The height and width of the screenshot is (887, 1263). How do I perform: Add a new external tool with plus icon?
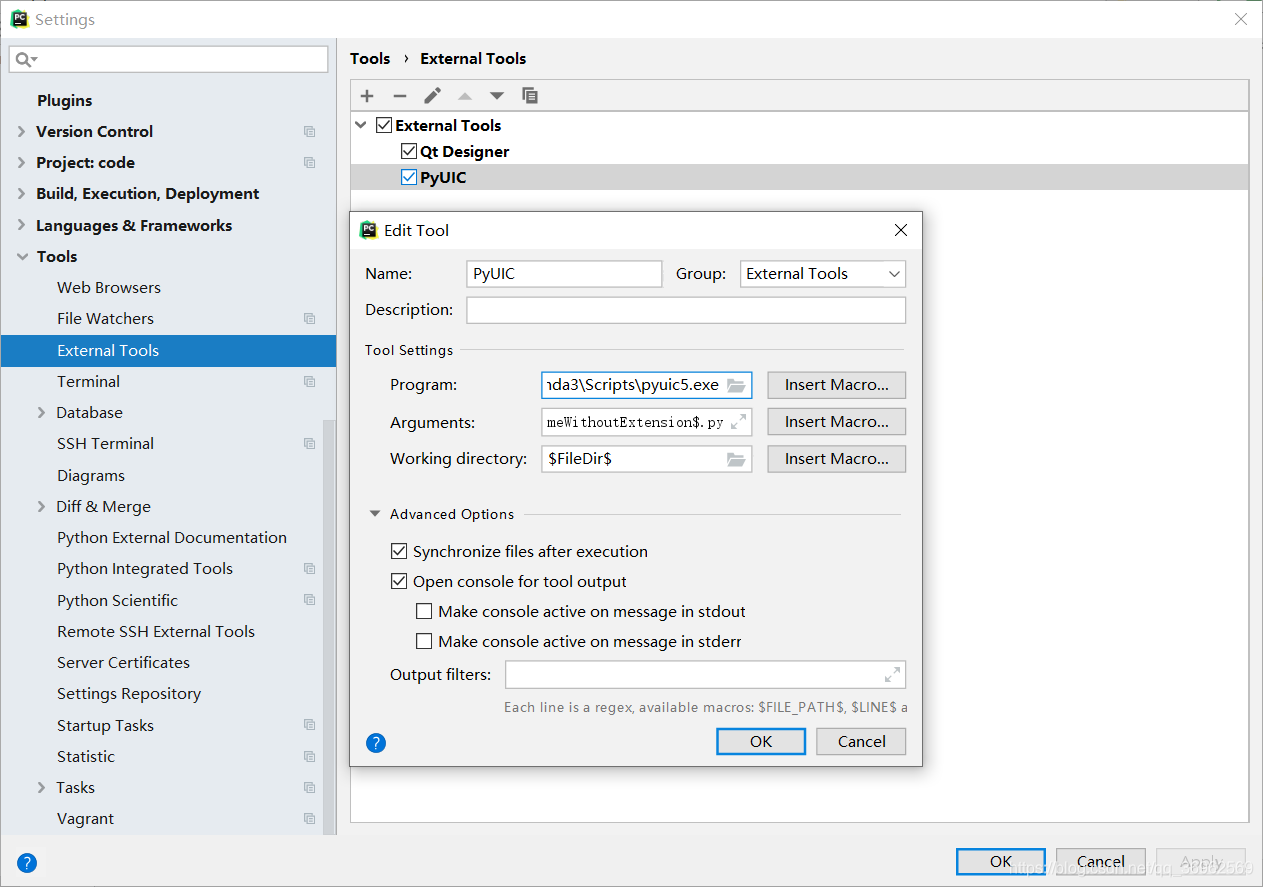click(367, 96)
